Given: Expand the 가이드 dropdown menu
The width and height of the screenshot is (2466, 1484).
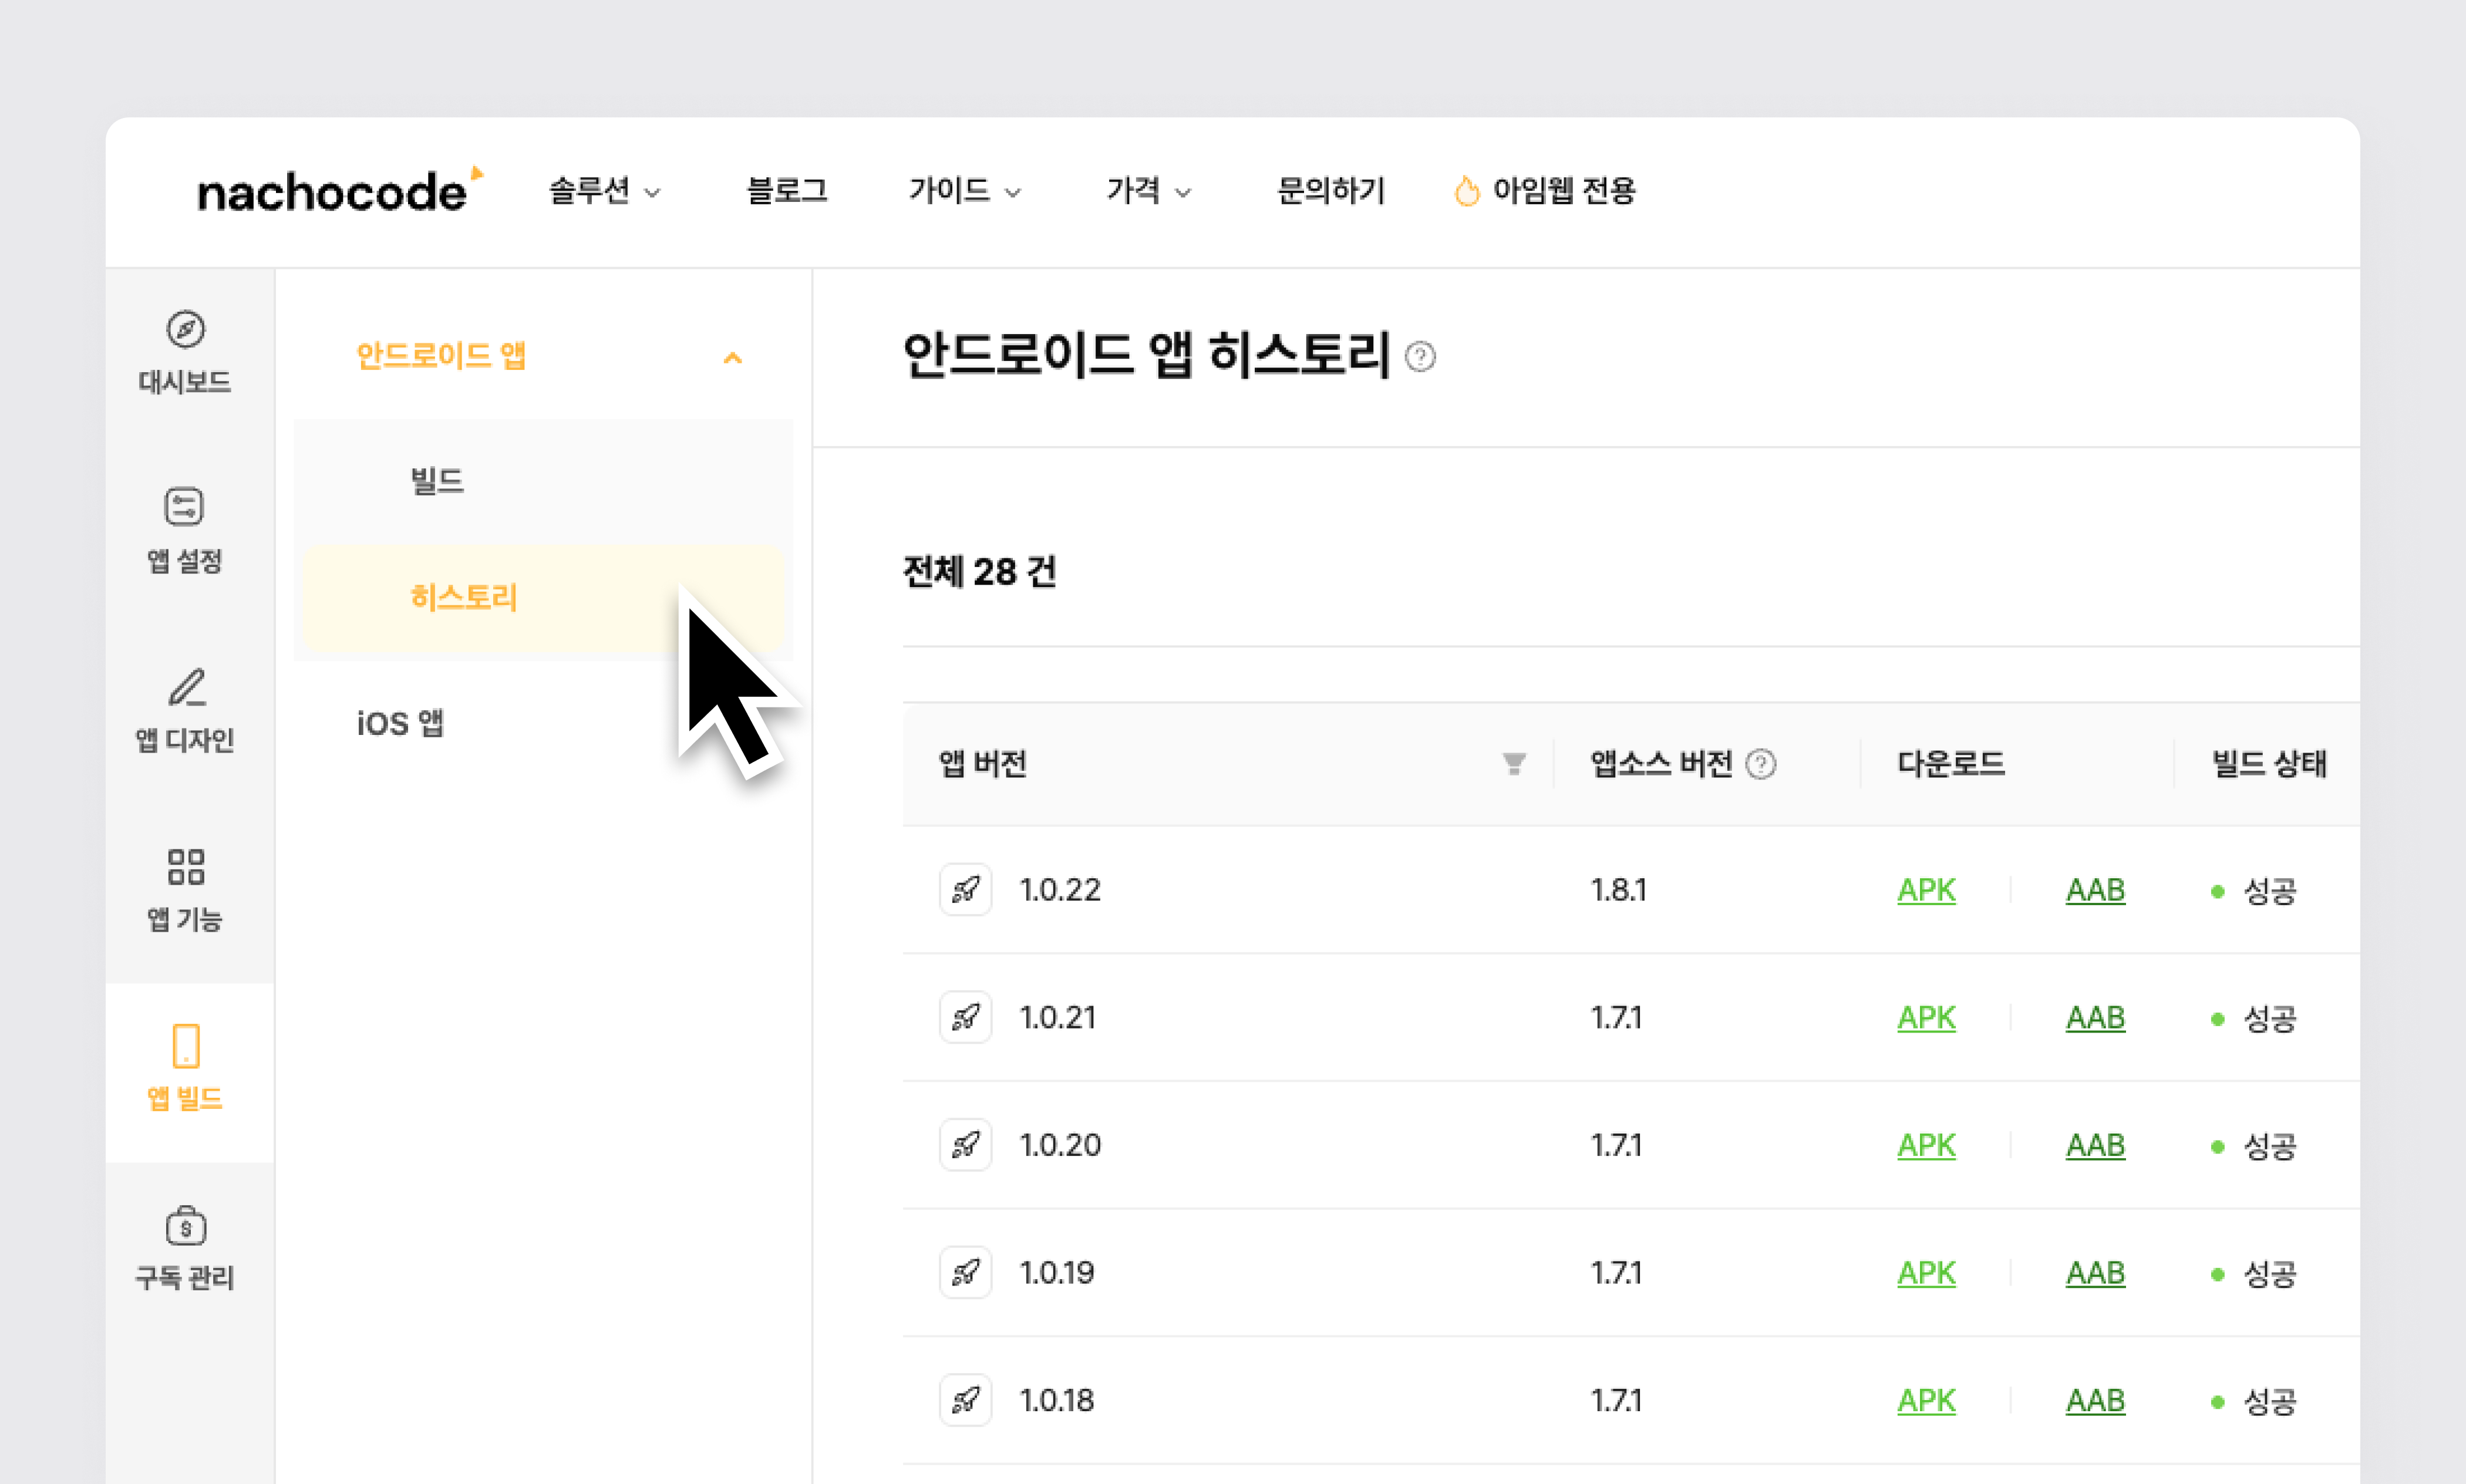Looking at the screenshot, I should point(964,191).
